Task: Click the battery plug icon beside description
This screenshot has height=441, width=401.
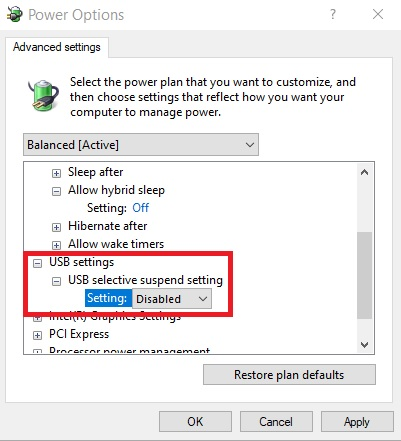Action: [x=43, y=95]
